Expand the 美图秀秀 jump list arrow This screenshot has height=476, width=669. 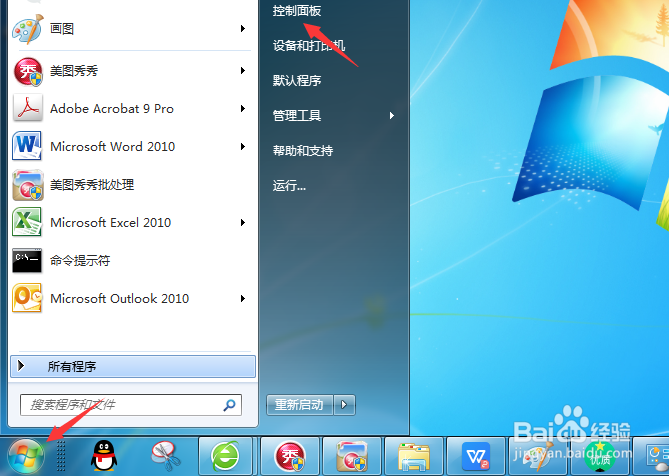point(242,70)
